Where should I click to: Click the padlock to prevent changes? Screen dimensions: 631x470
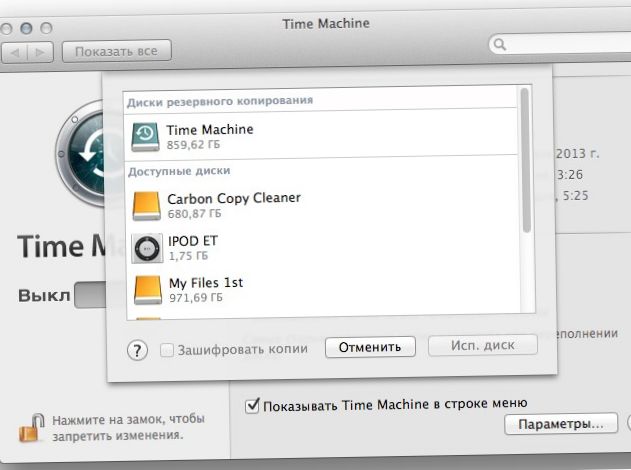pyautogui.click(x=31, y=428)
